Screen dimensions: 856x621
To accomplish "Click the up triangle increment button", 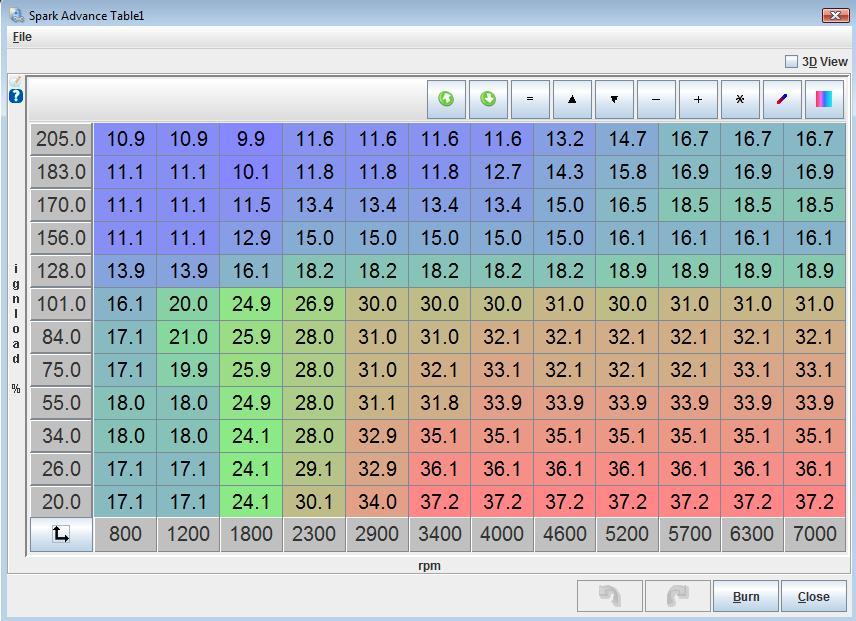I will click(x=572, y=99).
